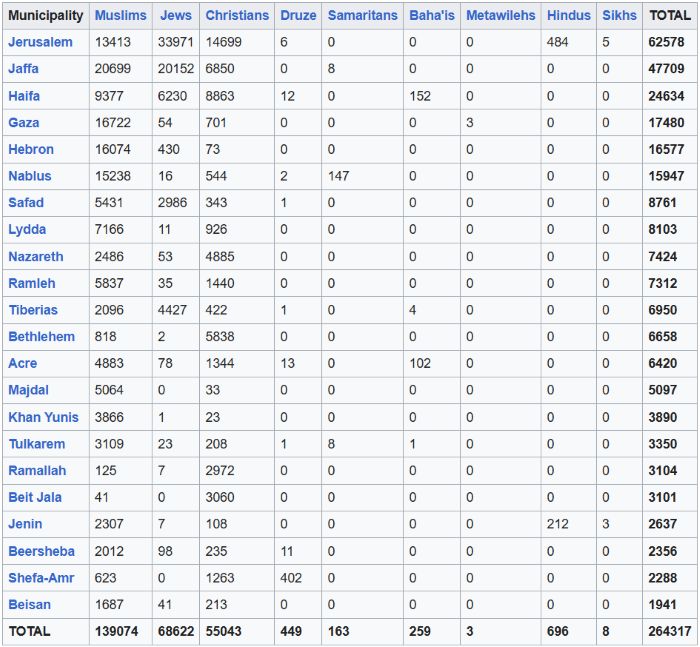Select the TOTAL column header
This screenshot has height=647, width=700.
coord(670,15)
